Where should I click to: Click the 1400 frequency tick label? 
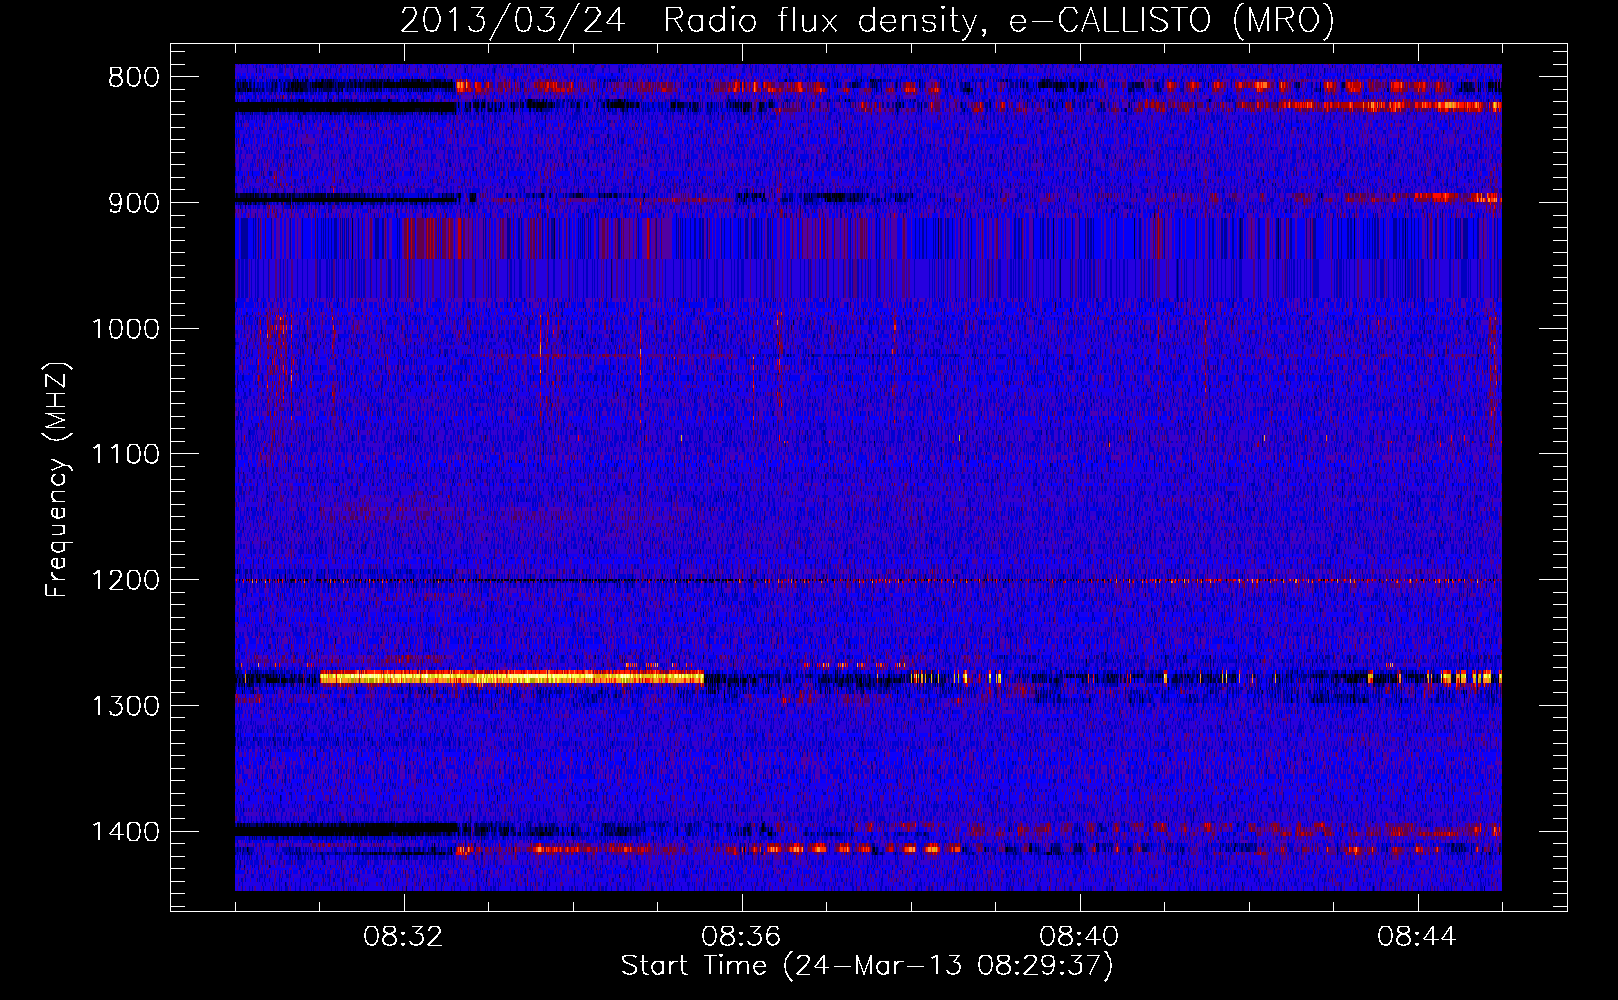coord(125,832)
